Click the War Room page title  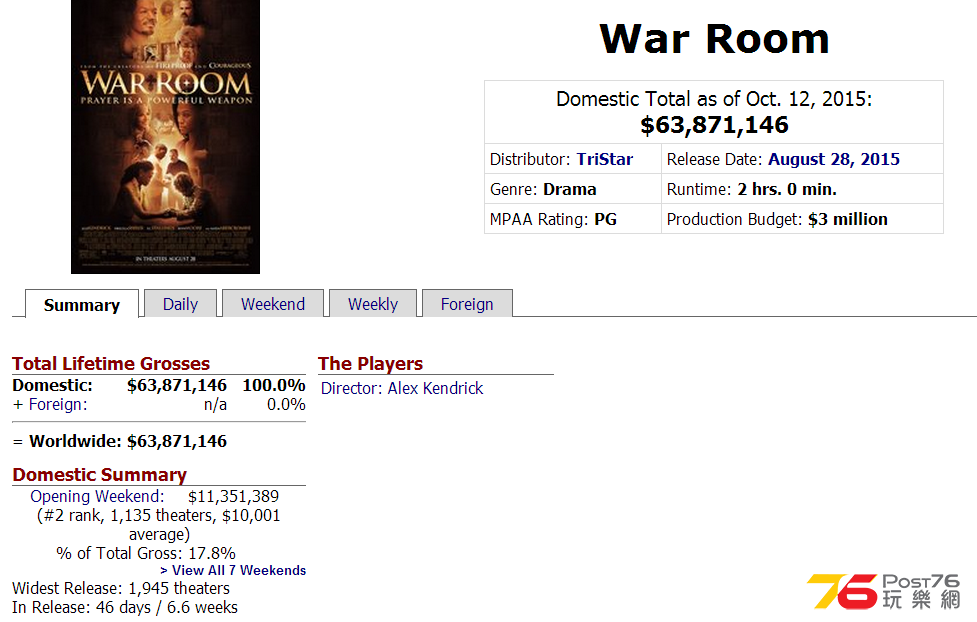click(714, 39)
